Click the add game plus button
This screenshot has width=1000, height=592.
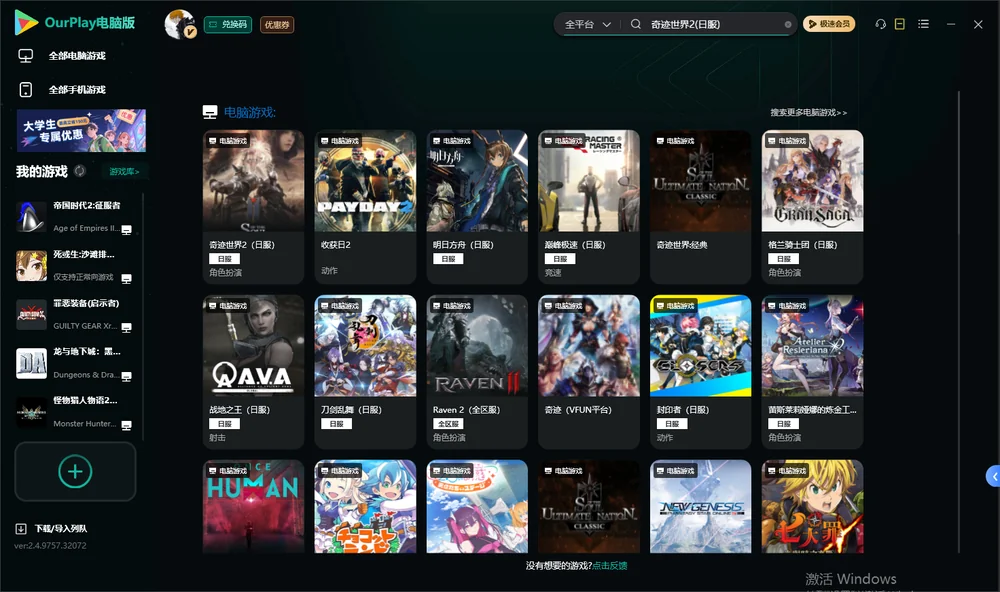click(x=75, y=471)
